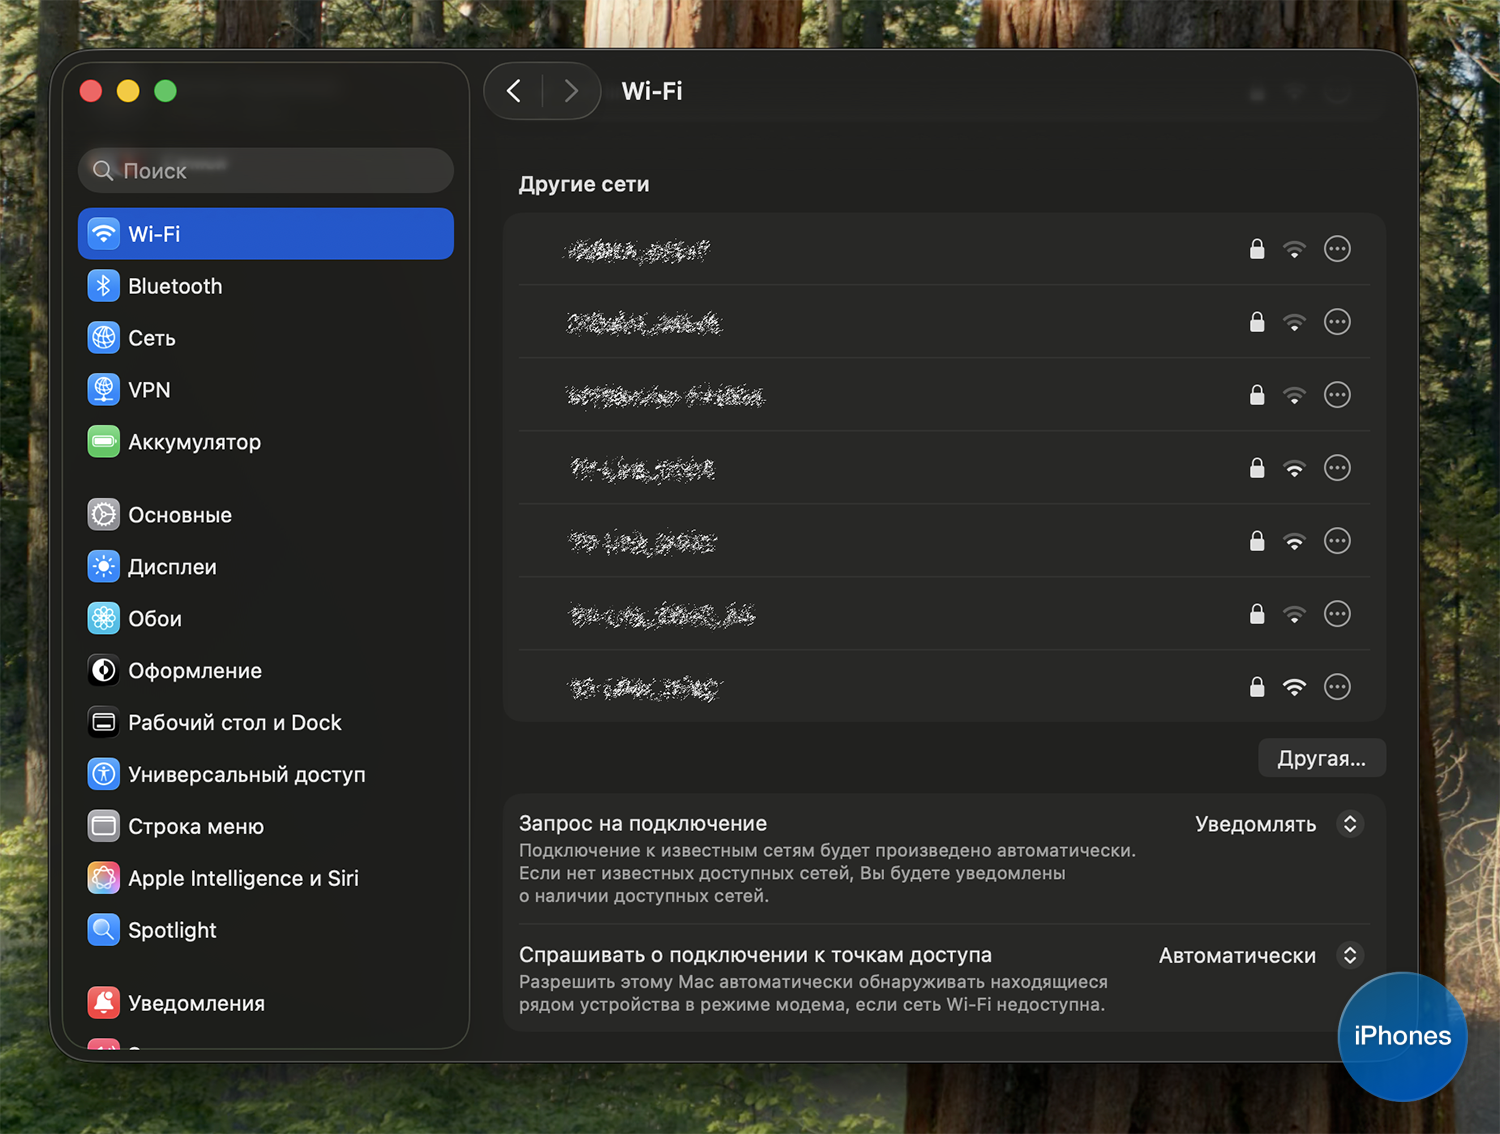Open Спрашивать о подключении к точкам доступа dropdown
Screen dimensions: 1500x1134
(1260, 955)
